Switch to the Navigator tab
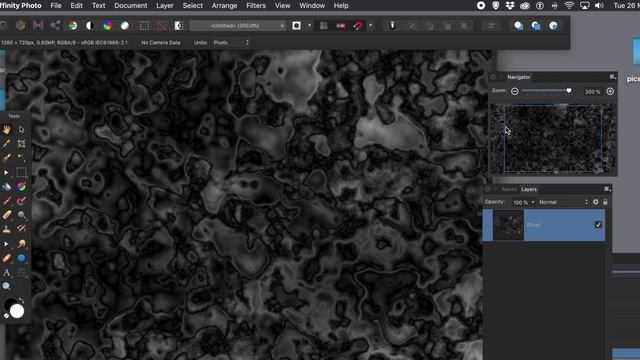The height and width of the screenshot is (360, 640). coord(519,77)
